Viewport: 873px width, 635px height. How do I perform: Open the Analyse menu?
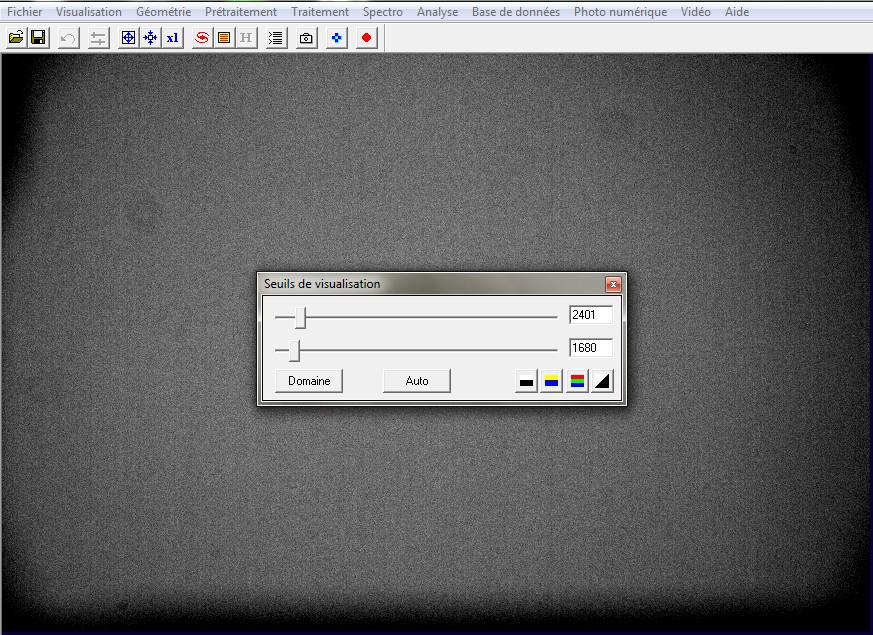click(438, 12)
